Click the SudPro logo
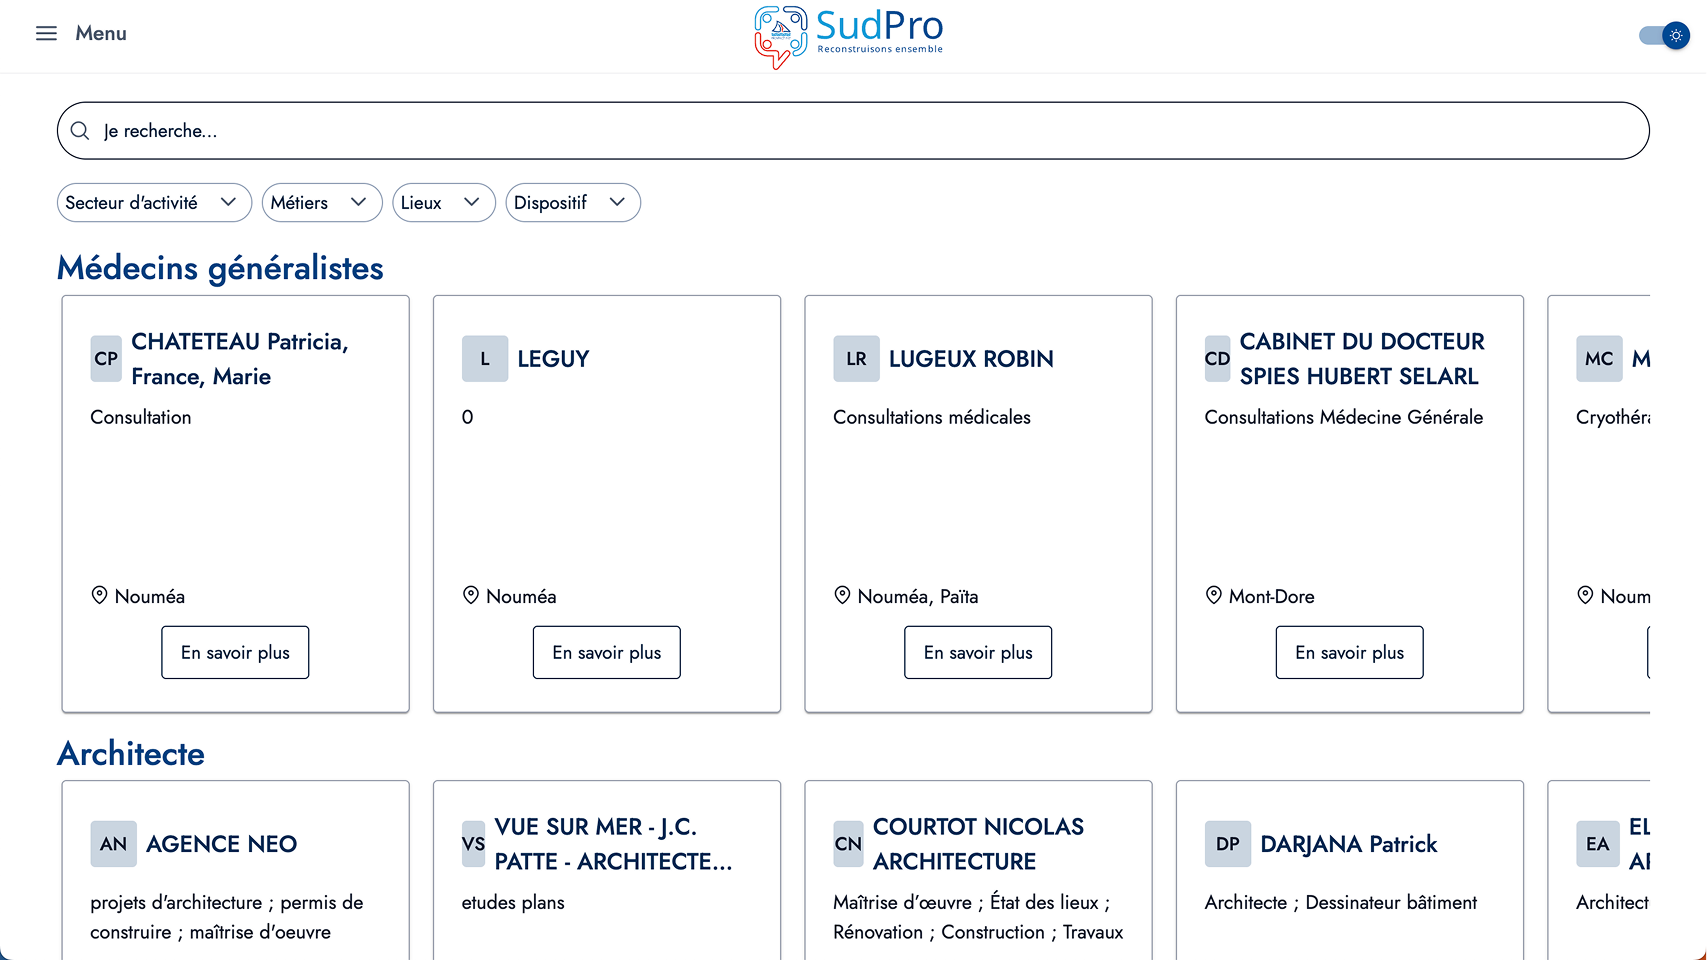The width and height of the screenshot is (1707, 960). click(x=848, y=37)
